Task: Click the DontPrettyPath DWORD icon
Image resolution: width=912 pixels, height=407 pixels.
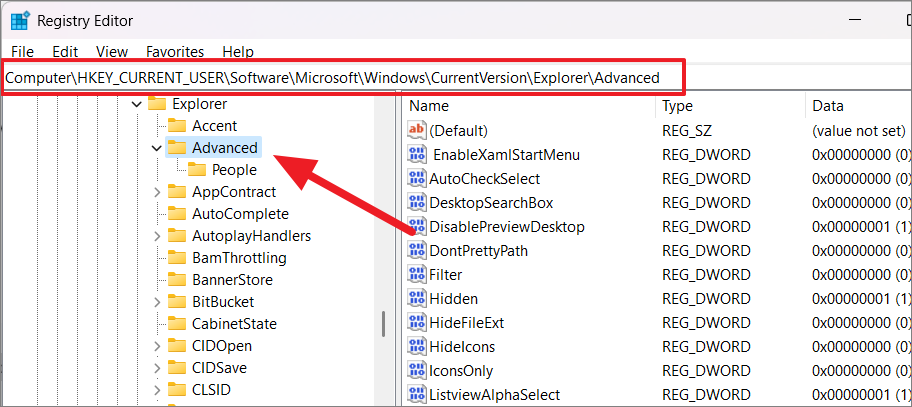Action: [x=417, y=251]
